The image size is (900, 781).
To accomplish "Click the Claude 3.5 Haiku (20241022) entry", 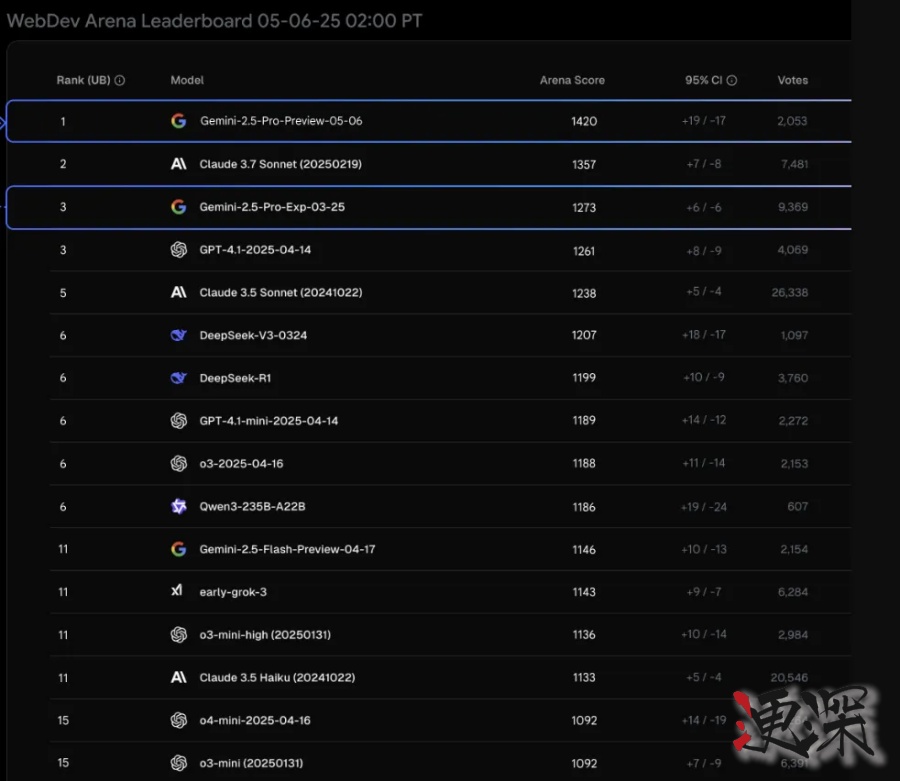I will point(277,677).
